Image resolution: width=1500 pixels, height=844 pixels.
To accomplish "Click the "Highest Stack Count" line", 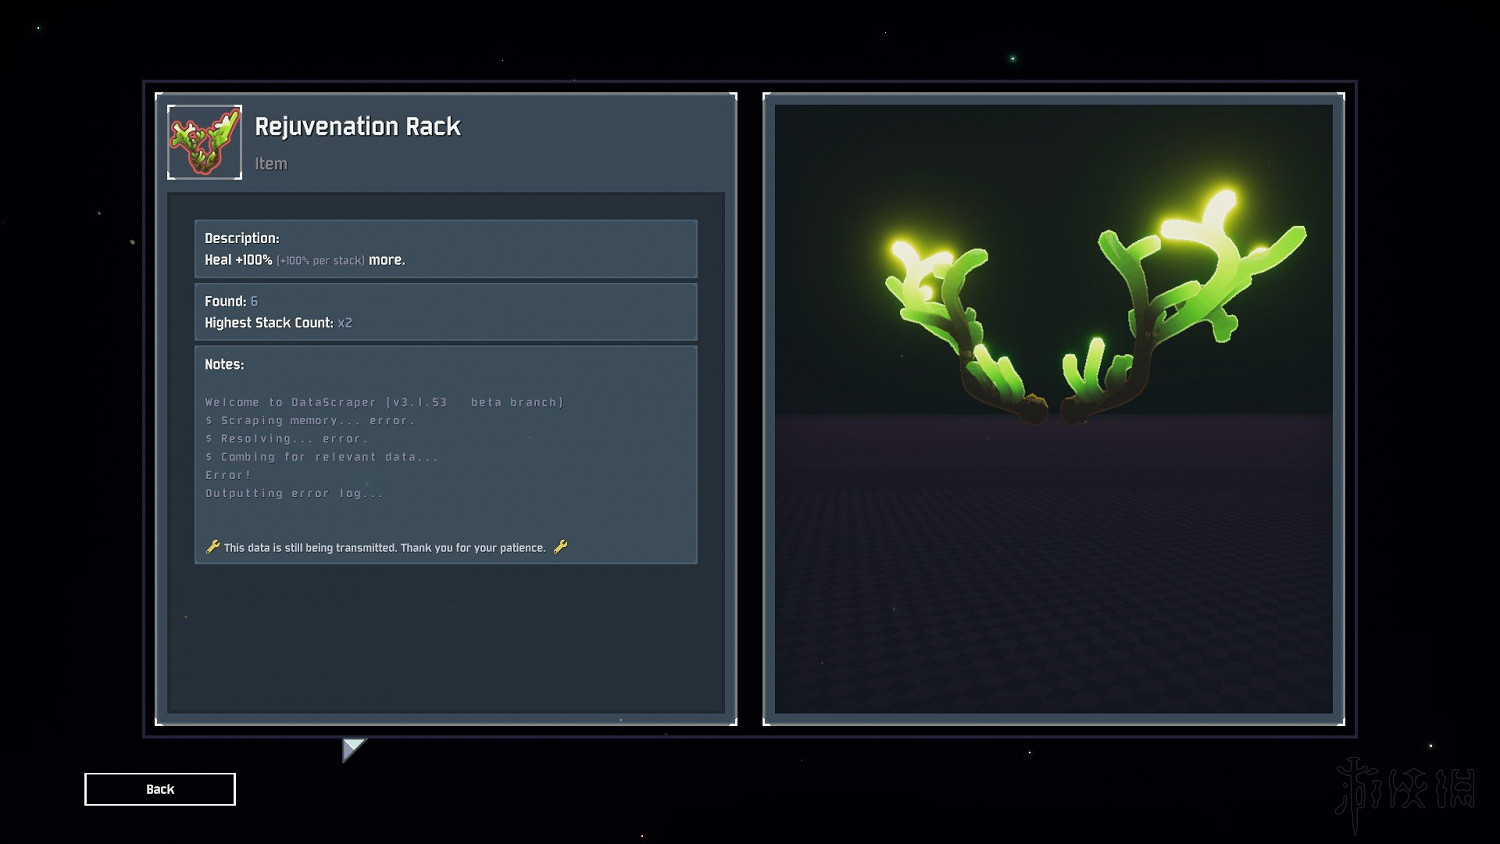I will point(278,323).
